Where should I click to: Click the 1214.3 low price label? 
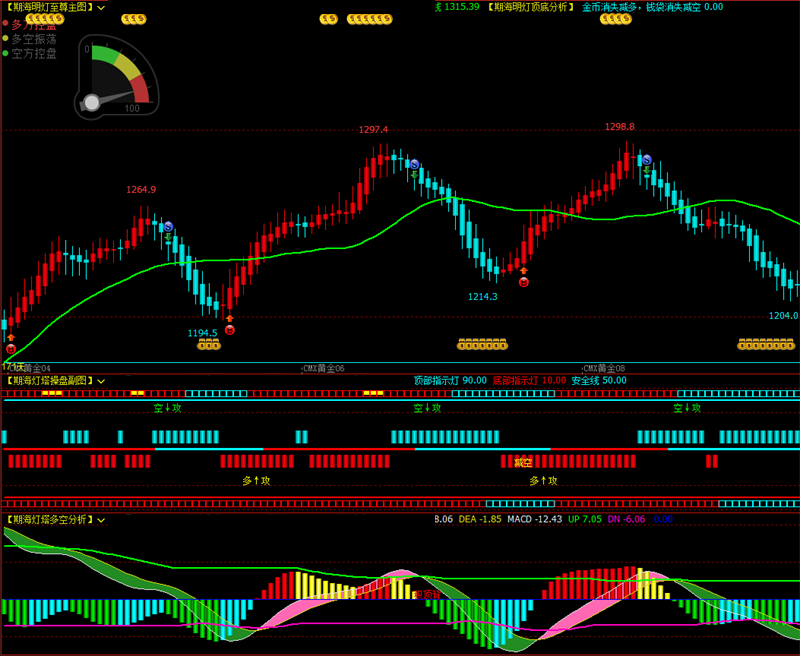tap(483, 296)
